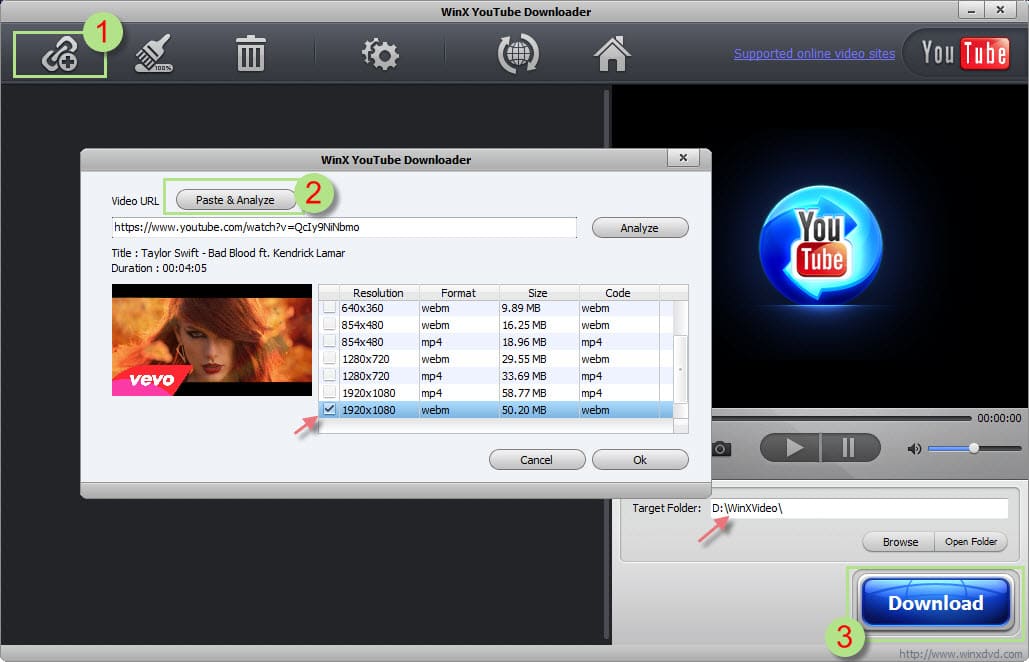The height and width of the screenshot is (662, 1029).
Task: Minimize the main WinX YouTube Downloader window
Action: click(972, 10)
